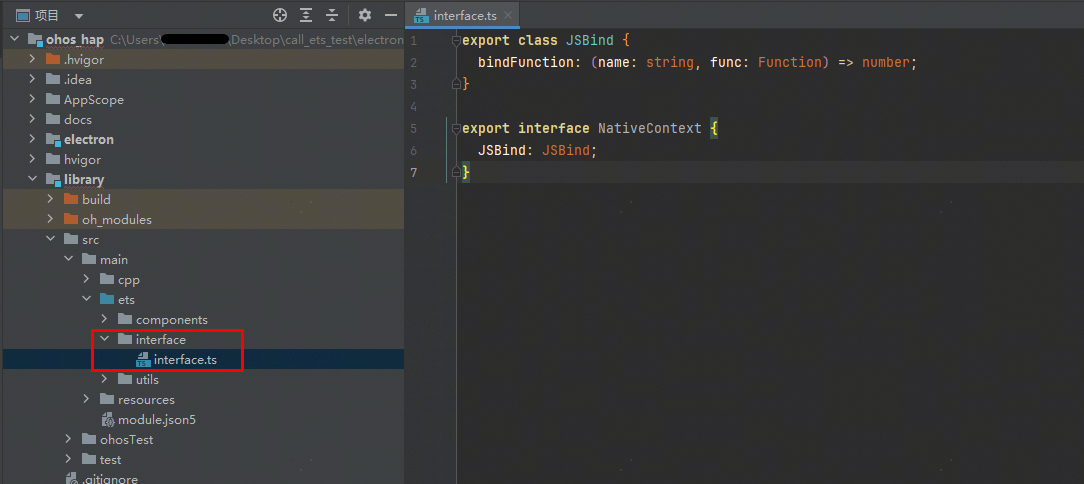The height and width of the screenshot is (484, 1084).
Task: Collapse the src folder
Action: [x=50, y=240]
